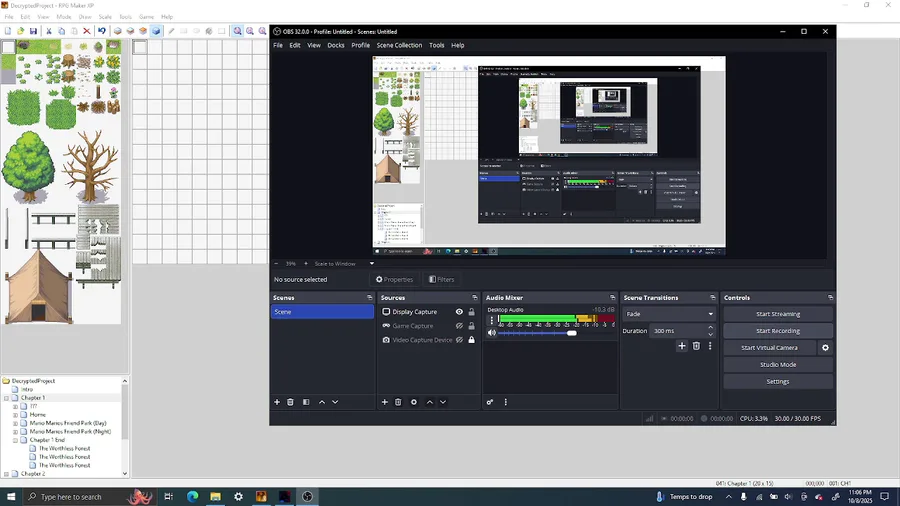This screenshot has height=506, width=900.
Task: Pop out the Controls dock icon
Action: [x=830, y=298]
